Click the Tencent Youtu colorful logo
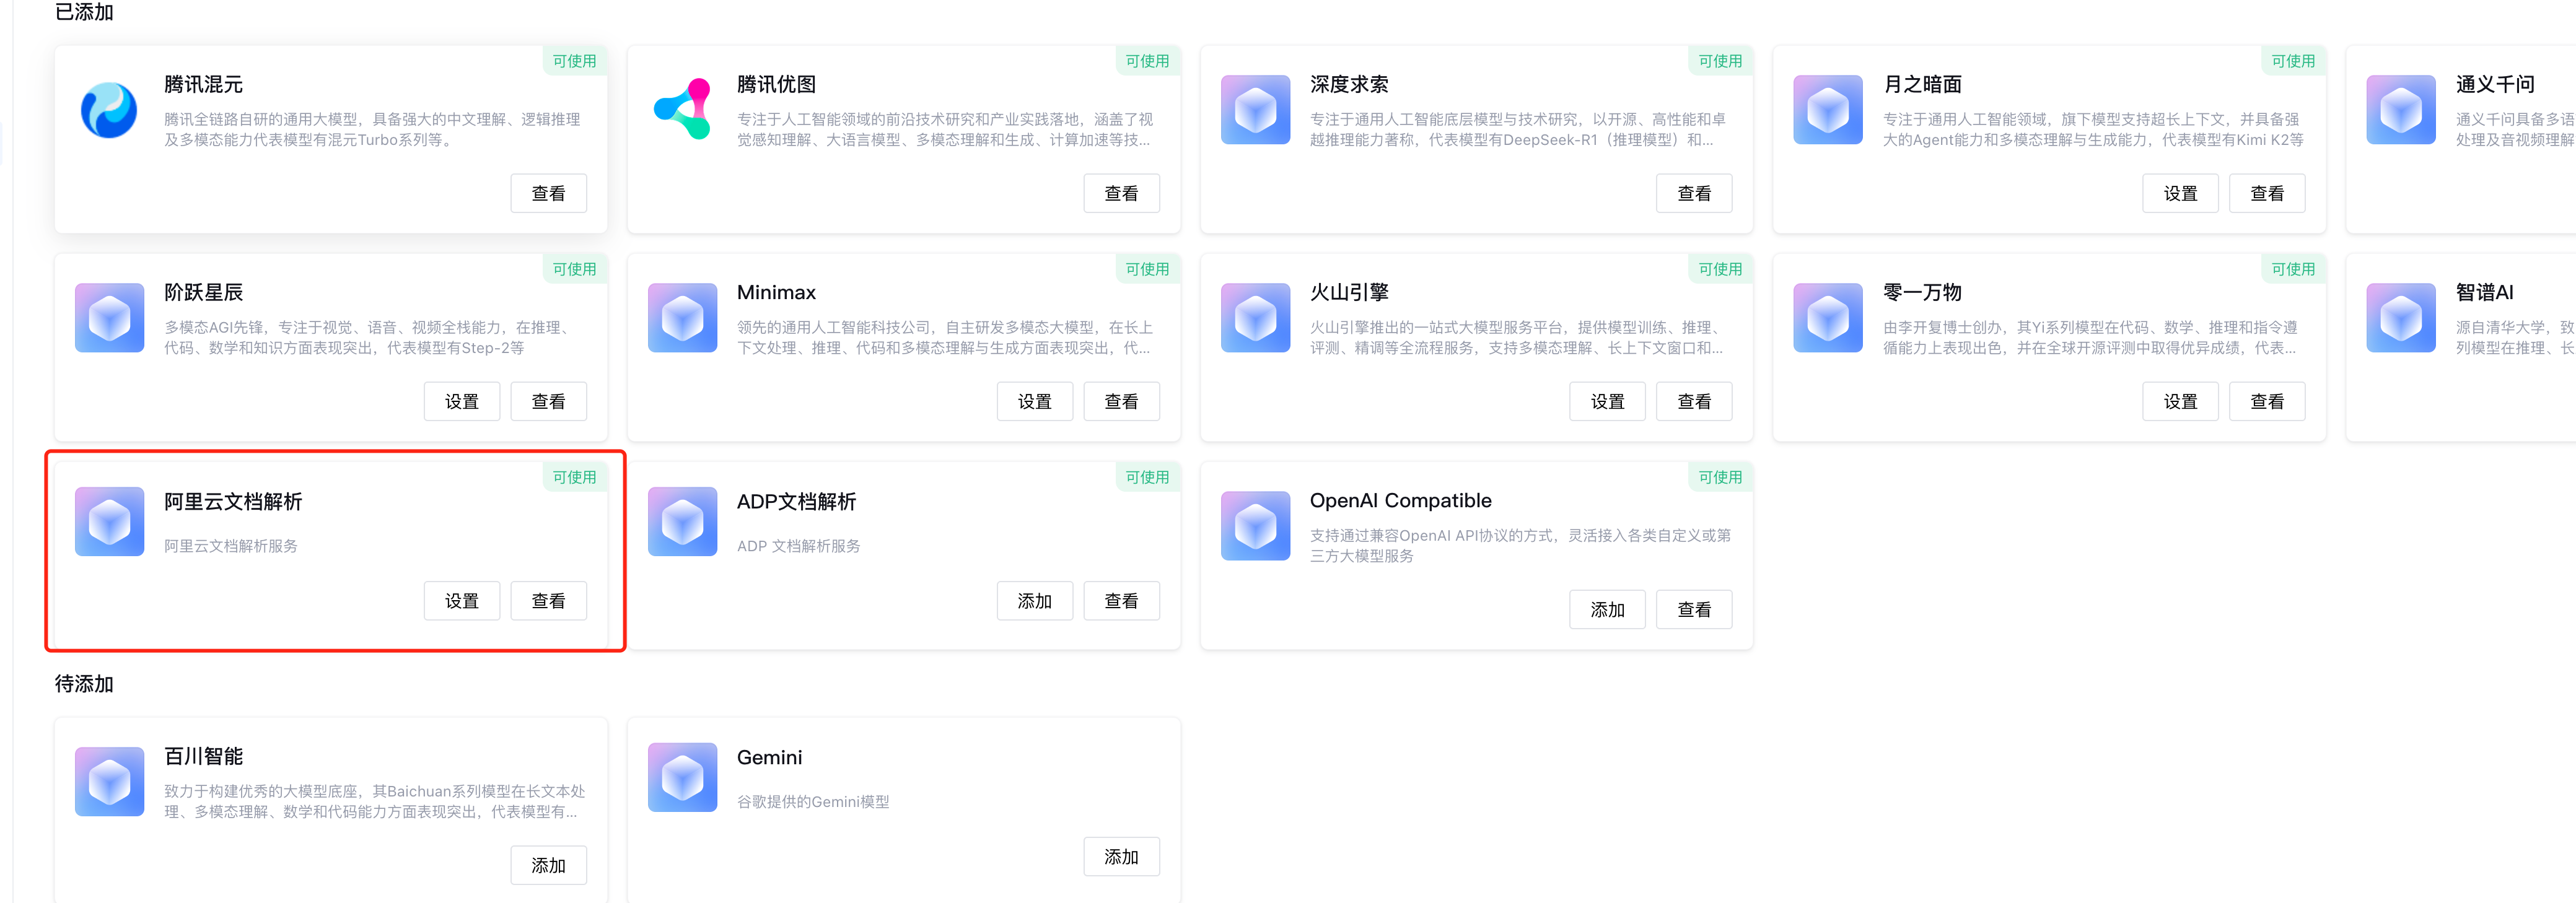The width and height of the screenshot is (2576, 903). pos(682,110)
